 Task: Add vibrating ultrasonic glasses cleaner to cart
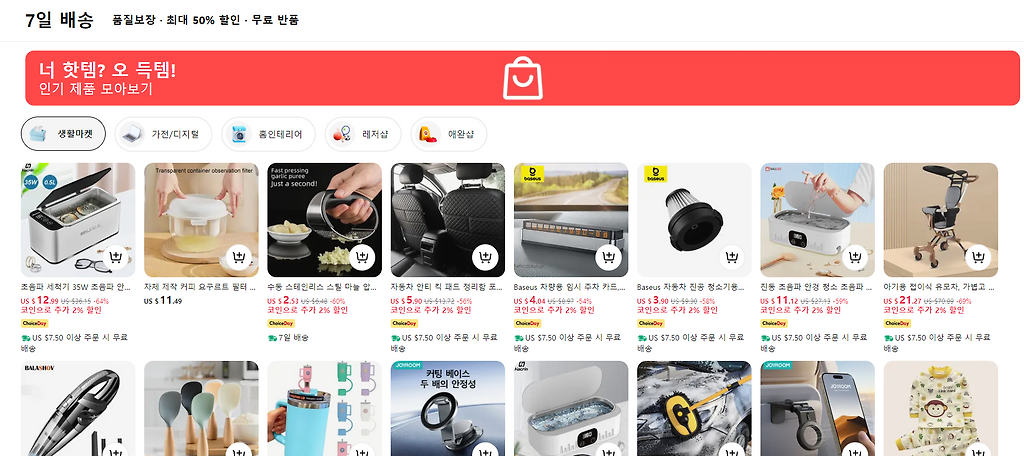pos(855,257)
